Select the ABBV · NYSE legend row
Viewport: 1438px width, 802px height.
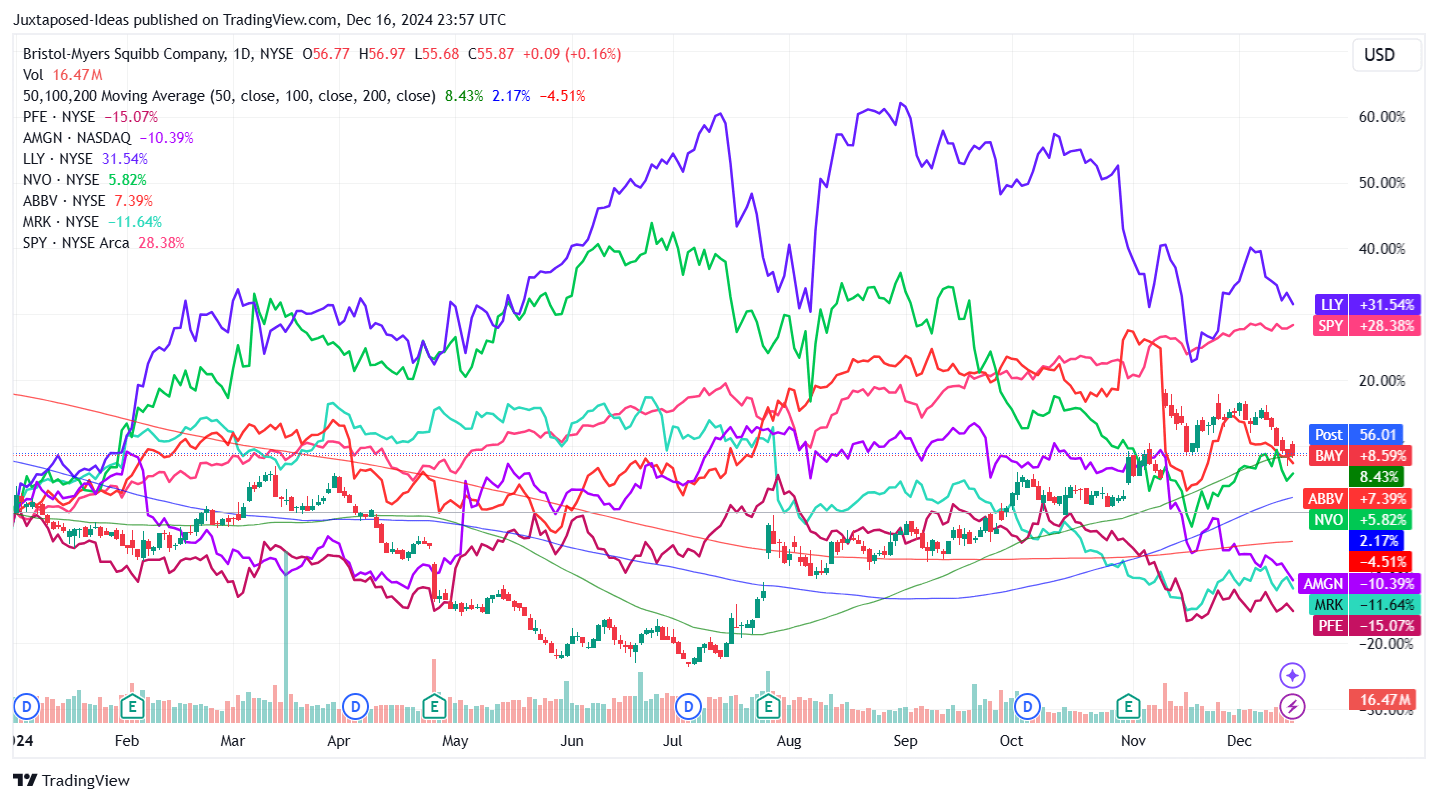click(x=88, y=201)
